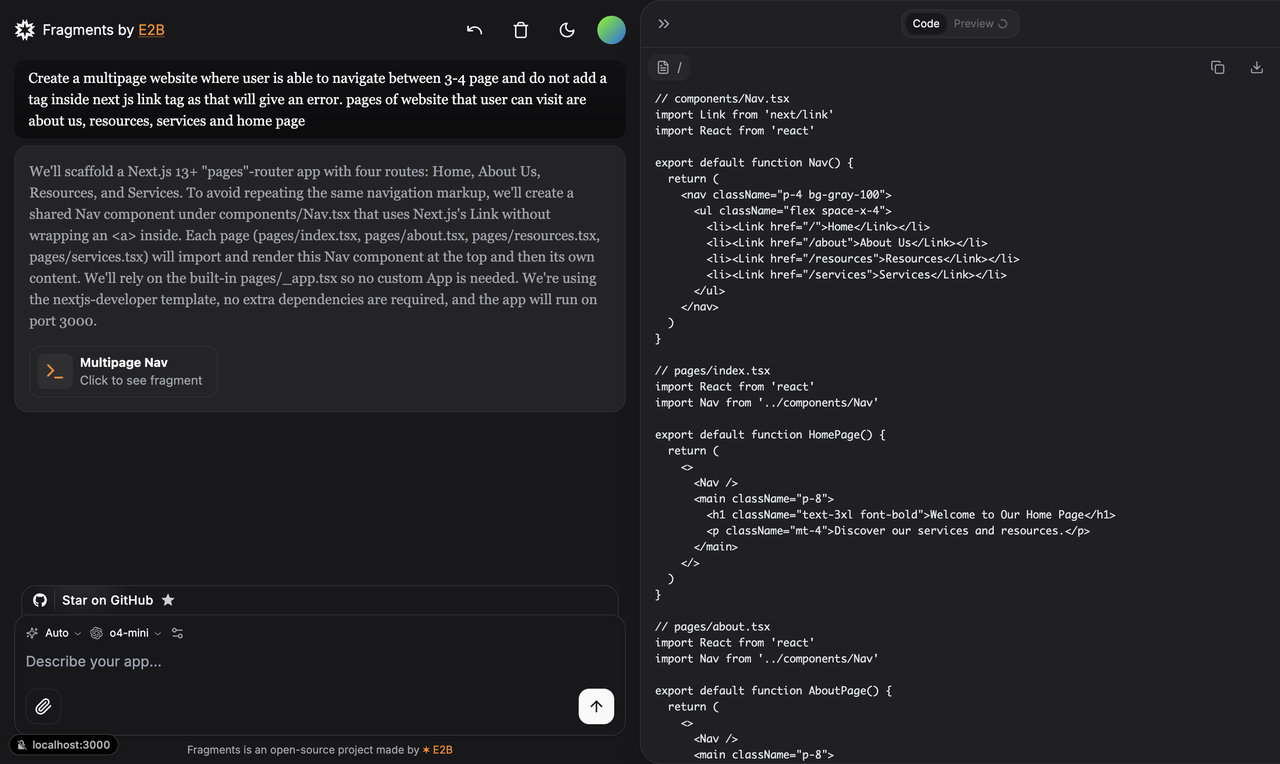The width and height of the screenshot is (1280, 764).
Task: Switch to the Preview tab
Action: (980, 24)
